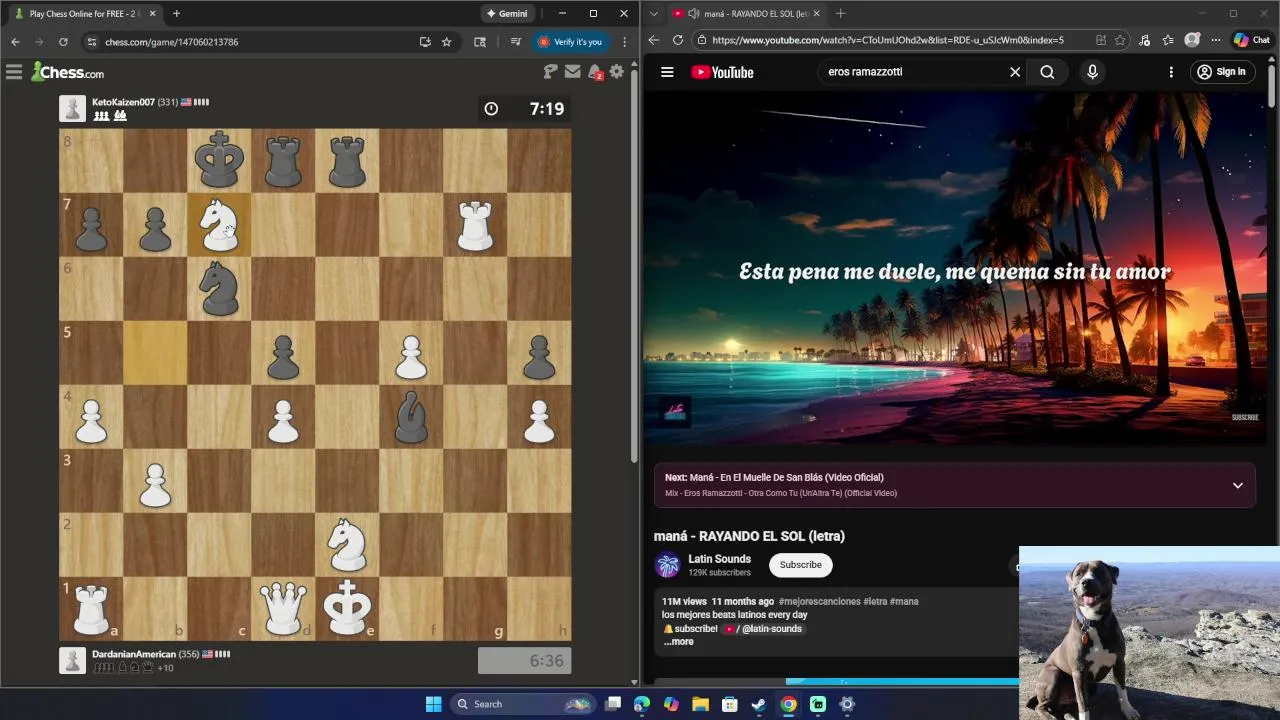Click the YouTube video player
This screenshot has height=720, width=1280.
pyautogui.click(x=955, y=268)
